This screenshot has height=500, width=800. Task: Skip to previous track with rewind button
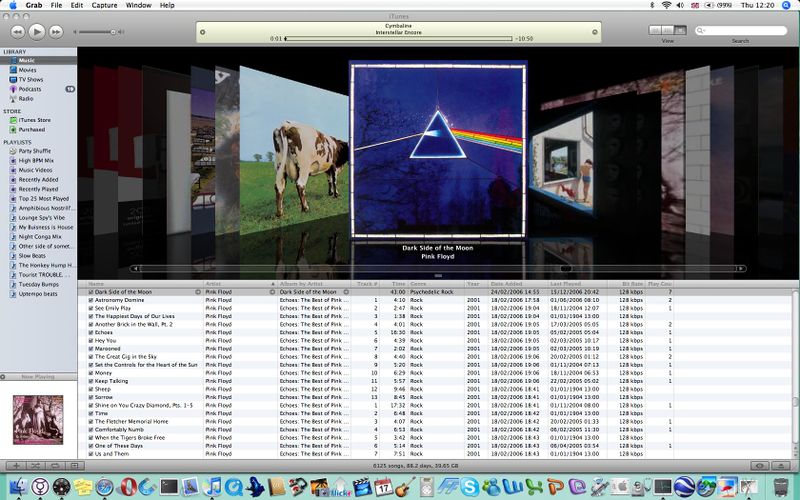point(17,32)
